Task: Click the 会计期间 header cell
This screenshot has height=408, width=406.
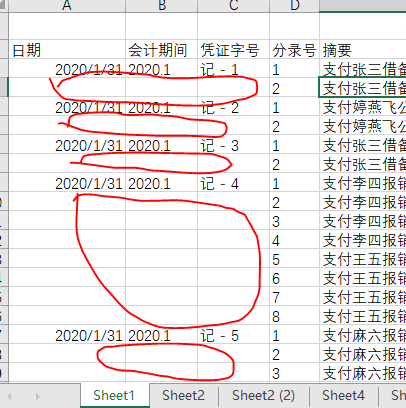Action: [162, 50]
